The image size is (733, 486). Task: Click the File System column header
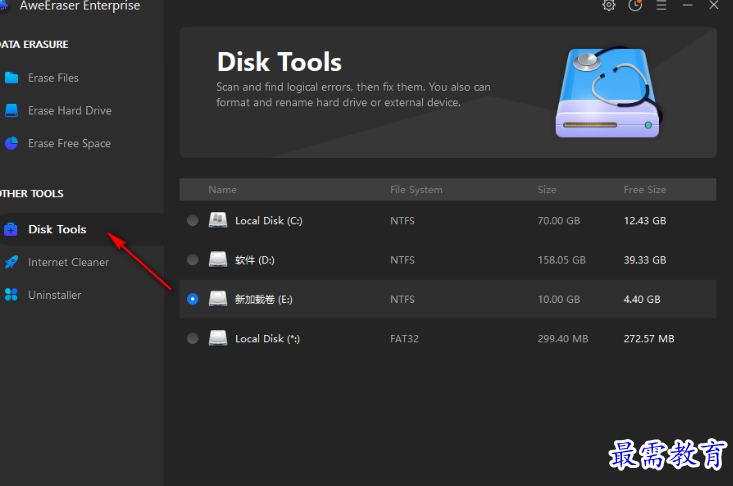coord(416,190)
